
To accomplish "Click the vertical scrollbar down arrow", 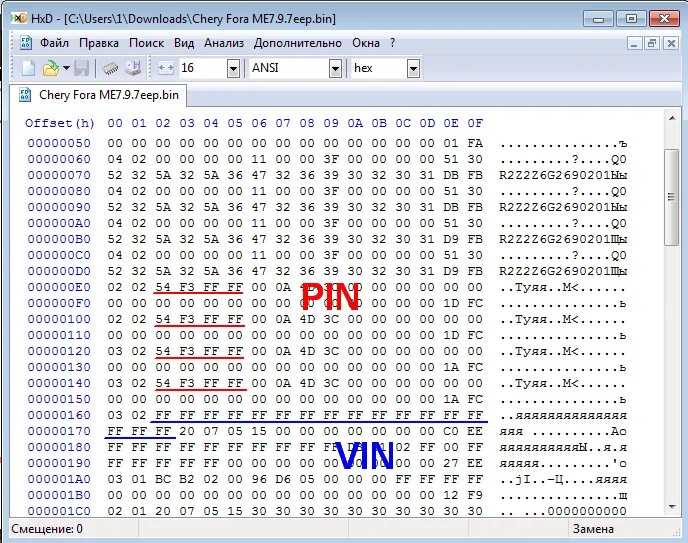I will pos(672,507).
